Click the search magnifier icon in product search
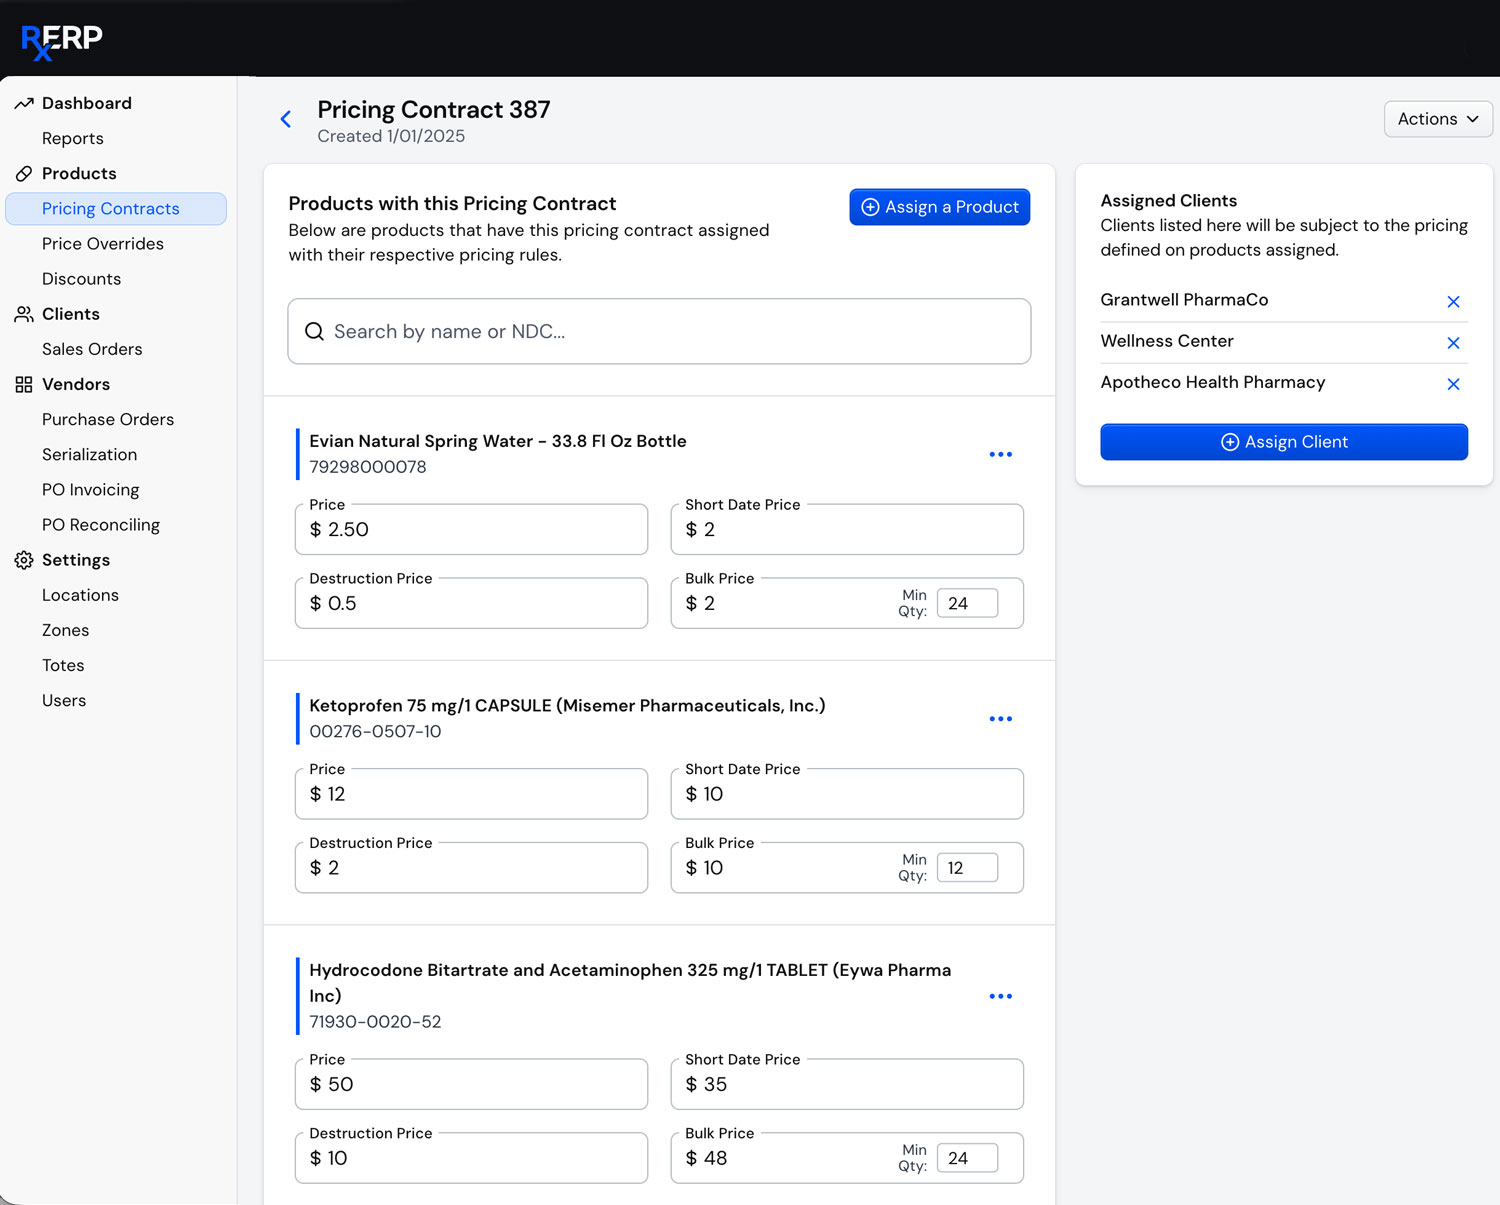The image size is (1500, 1205). pyautogui.click(x=315, y=331)
